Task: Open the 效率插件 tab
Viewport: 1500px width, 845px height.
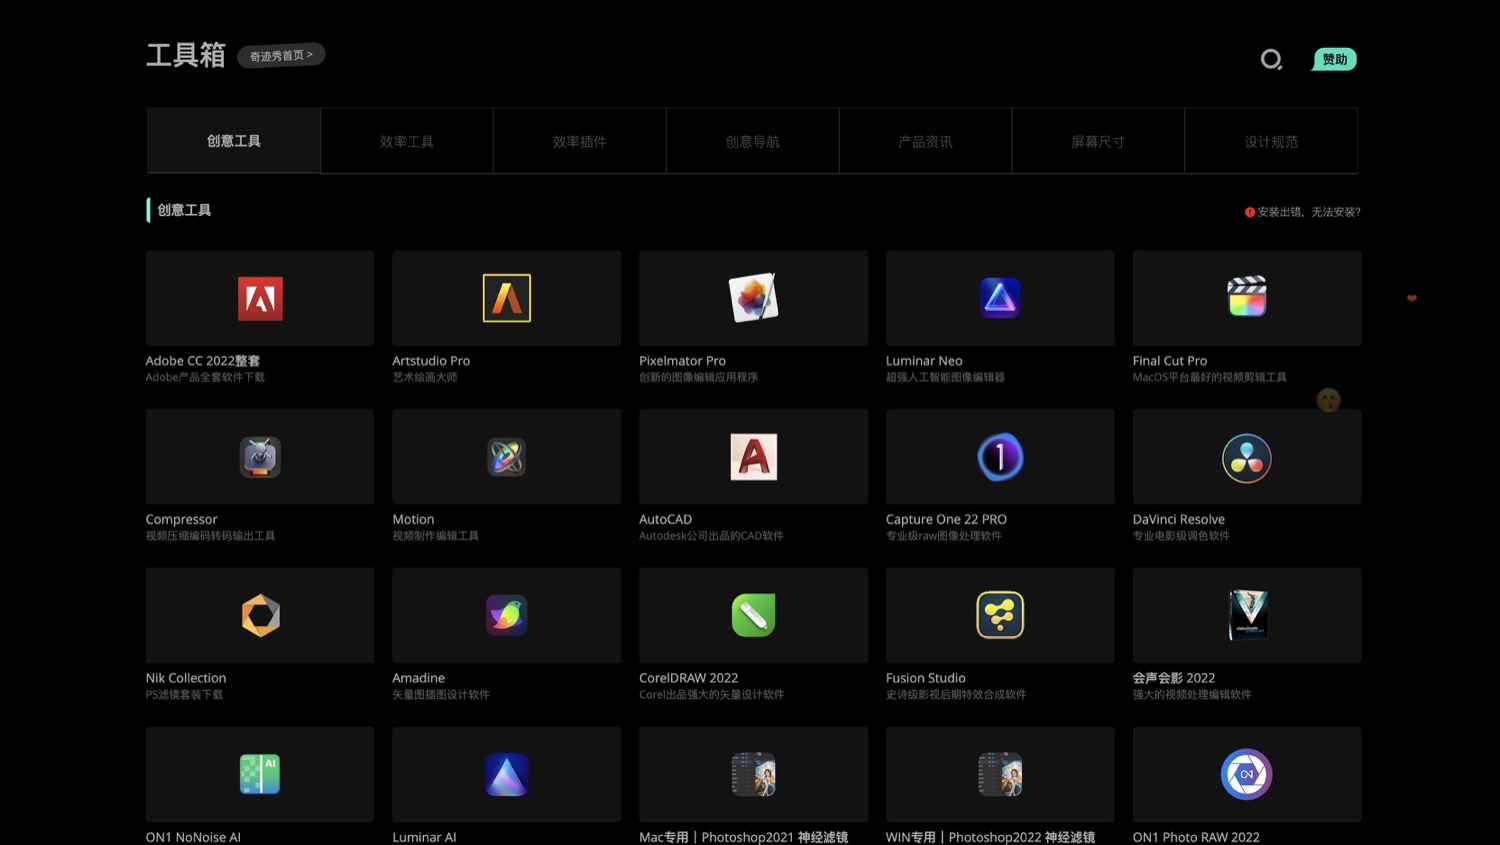Action: pyautogui.click(x=580, y=142)
